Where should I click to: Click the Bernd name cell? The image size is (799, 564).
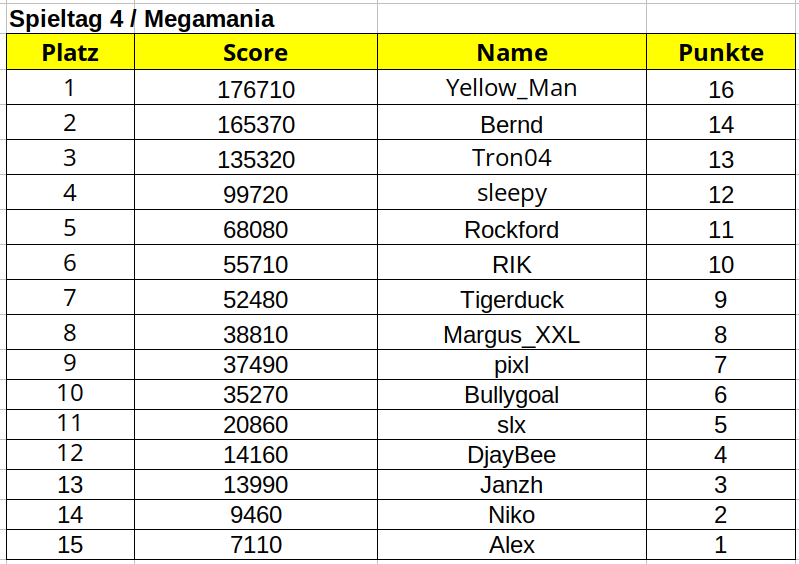512,125
